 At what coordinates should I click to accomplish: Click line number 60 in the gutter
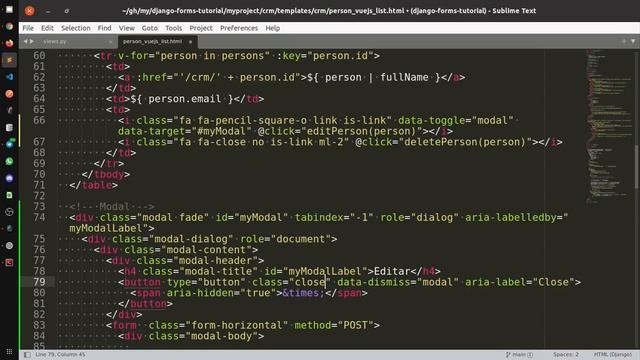click(39, 56)
